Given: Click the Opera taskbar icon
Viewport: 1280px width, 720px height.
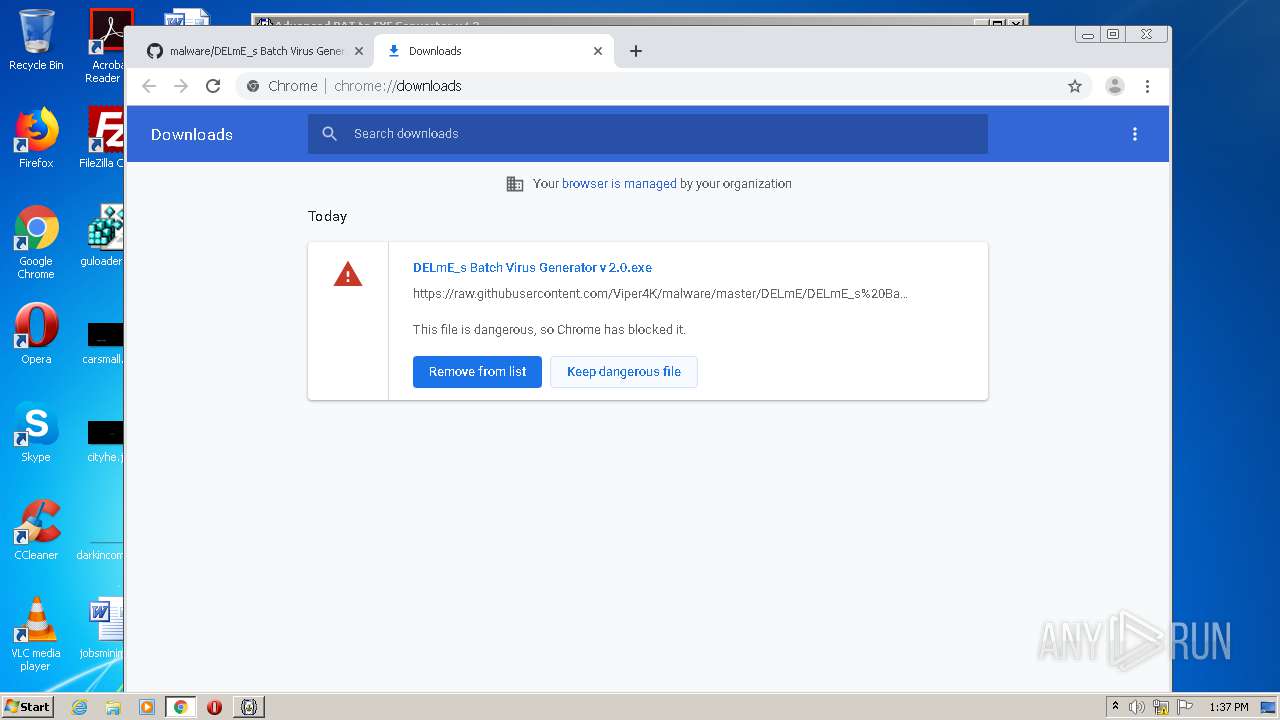Looking at the screenshot, I should [x=214, y=707].
